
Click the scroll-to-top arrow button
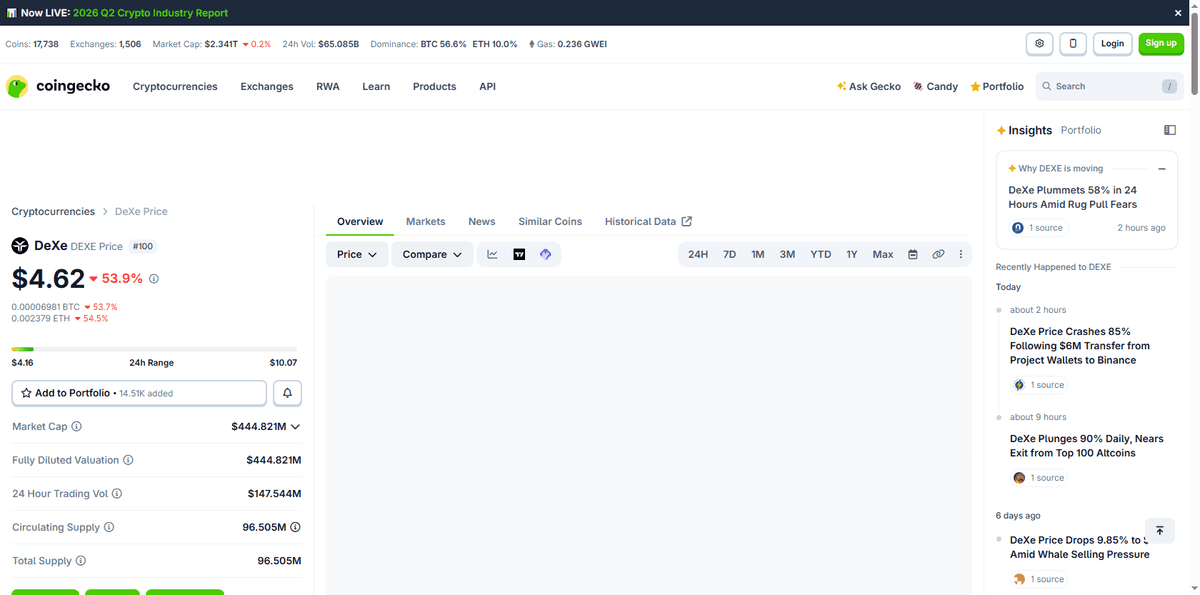pos(1160,531)
